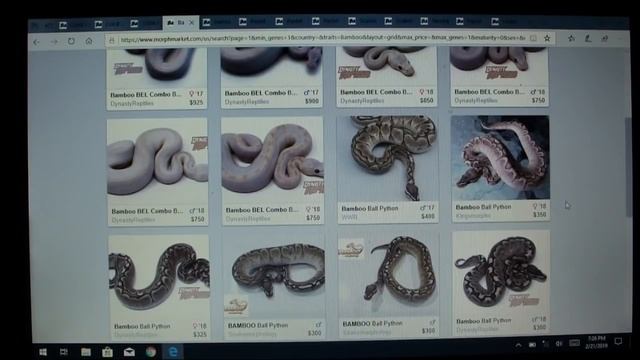Open the browser home page icon
This screenshot has height=360, width=640.
89,41
